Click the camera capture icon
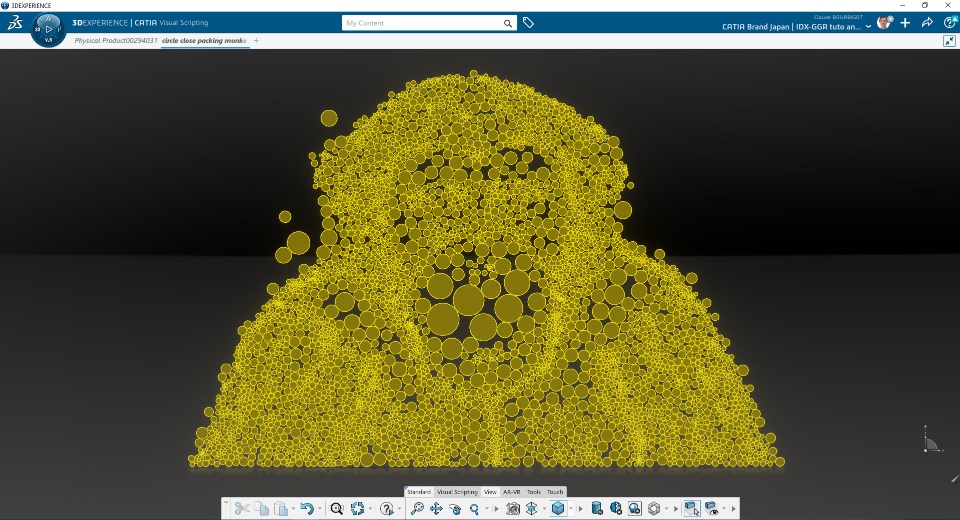 pyautogui.click(x=512, y=508)
